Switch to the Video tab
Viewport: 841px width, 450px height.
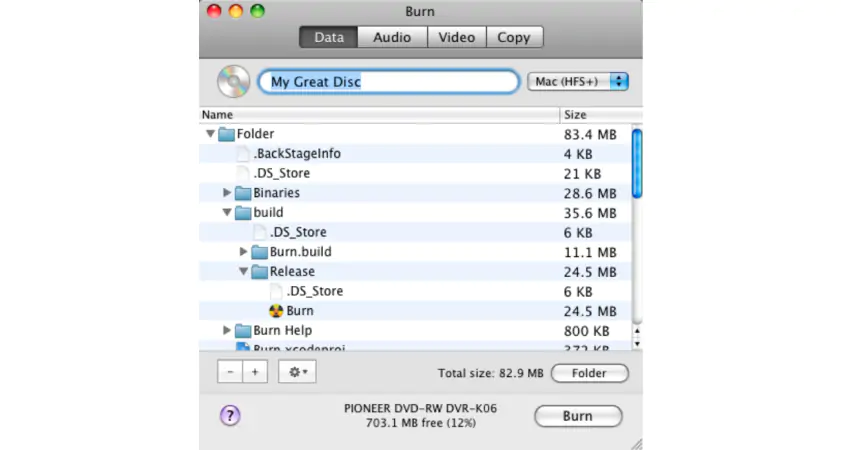pyautogui.click(x=457, y=37)
